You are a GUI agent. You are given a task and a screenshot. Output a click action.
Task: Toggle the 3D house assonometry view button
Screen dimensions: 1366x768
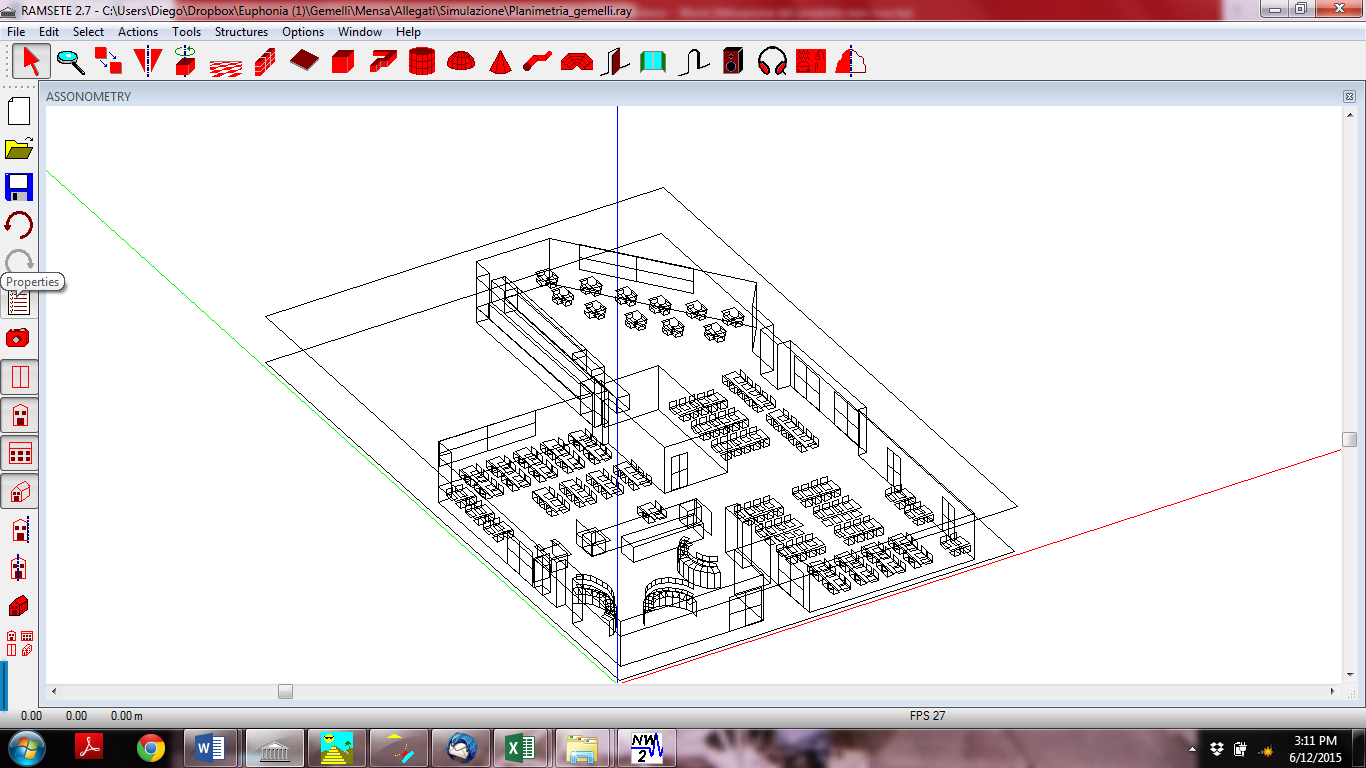(19, 491)
